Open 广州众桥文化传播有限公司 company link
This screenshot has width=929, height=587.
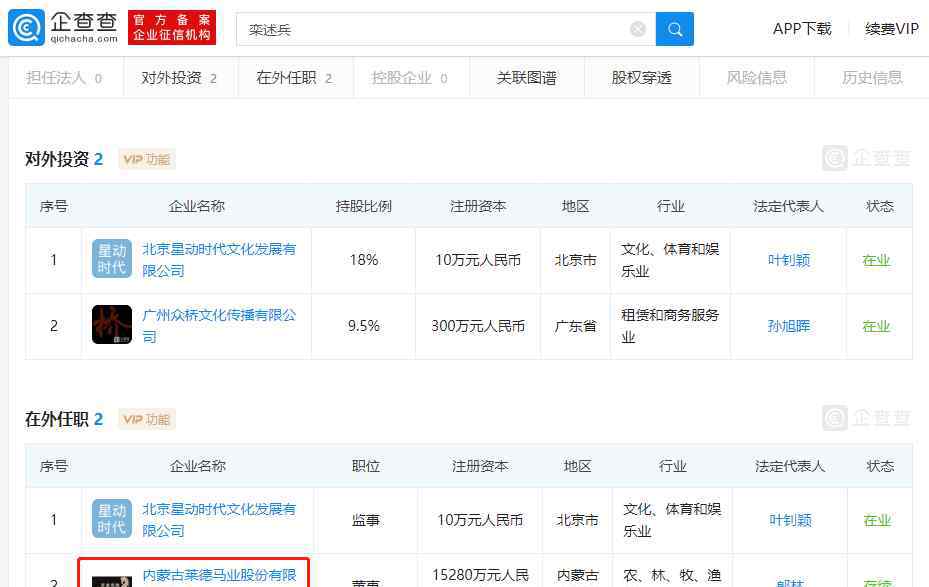pos(219,325)
